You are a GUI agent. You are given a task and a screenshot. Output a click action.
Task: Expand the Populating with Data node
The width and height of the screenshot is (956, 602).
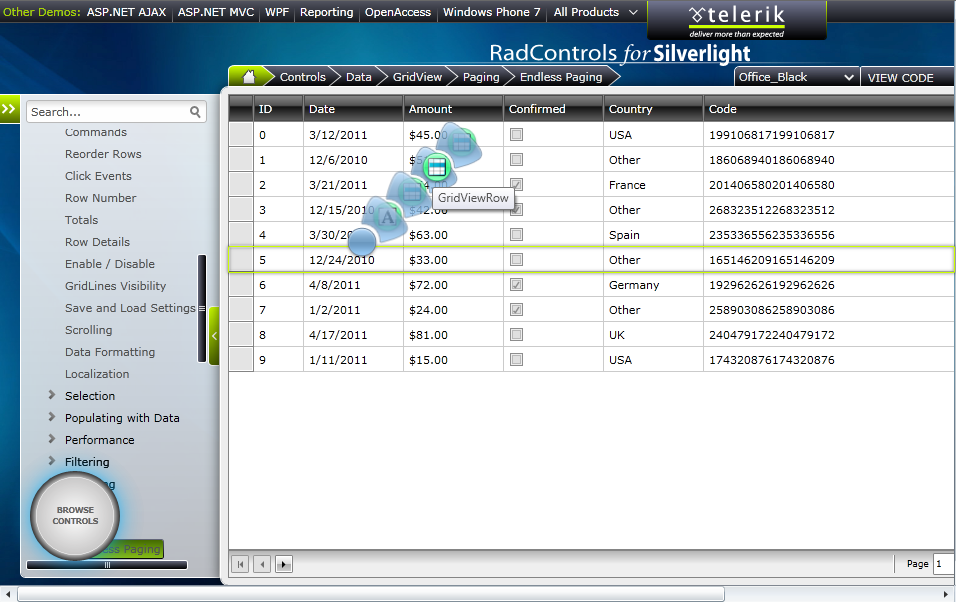click(52, 417)
